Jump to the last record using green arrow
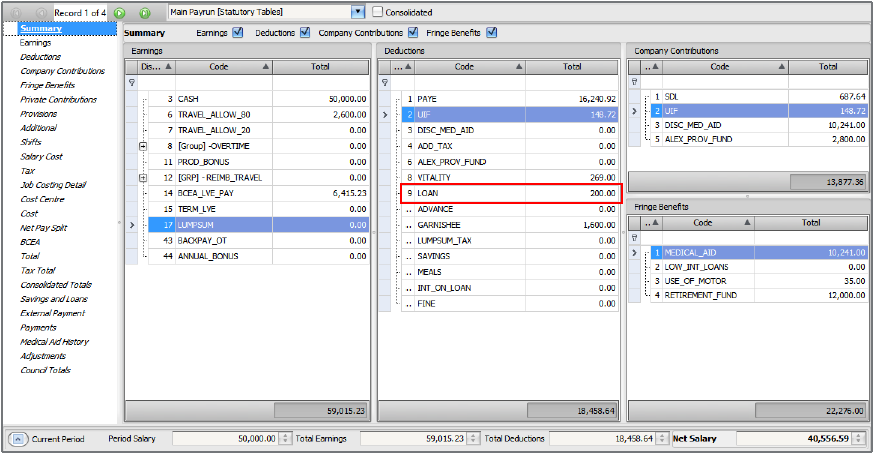The width and height of the screenshot is (874, 455). click(x=145, y=12)
